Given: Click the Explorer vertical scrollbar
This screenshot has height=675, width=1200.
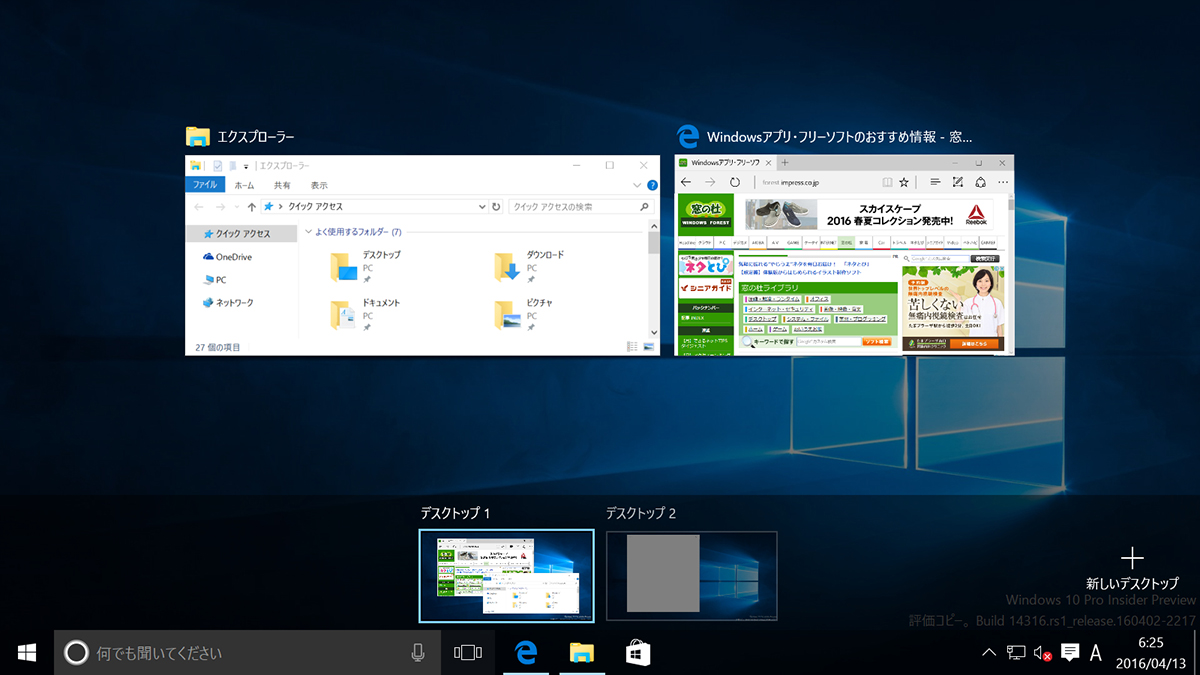Looking at the screenshot, I should [x=653, y=282].
